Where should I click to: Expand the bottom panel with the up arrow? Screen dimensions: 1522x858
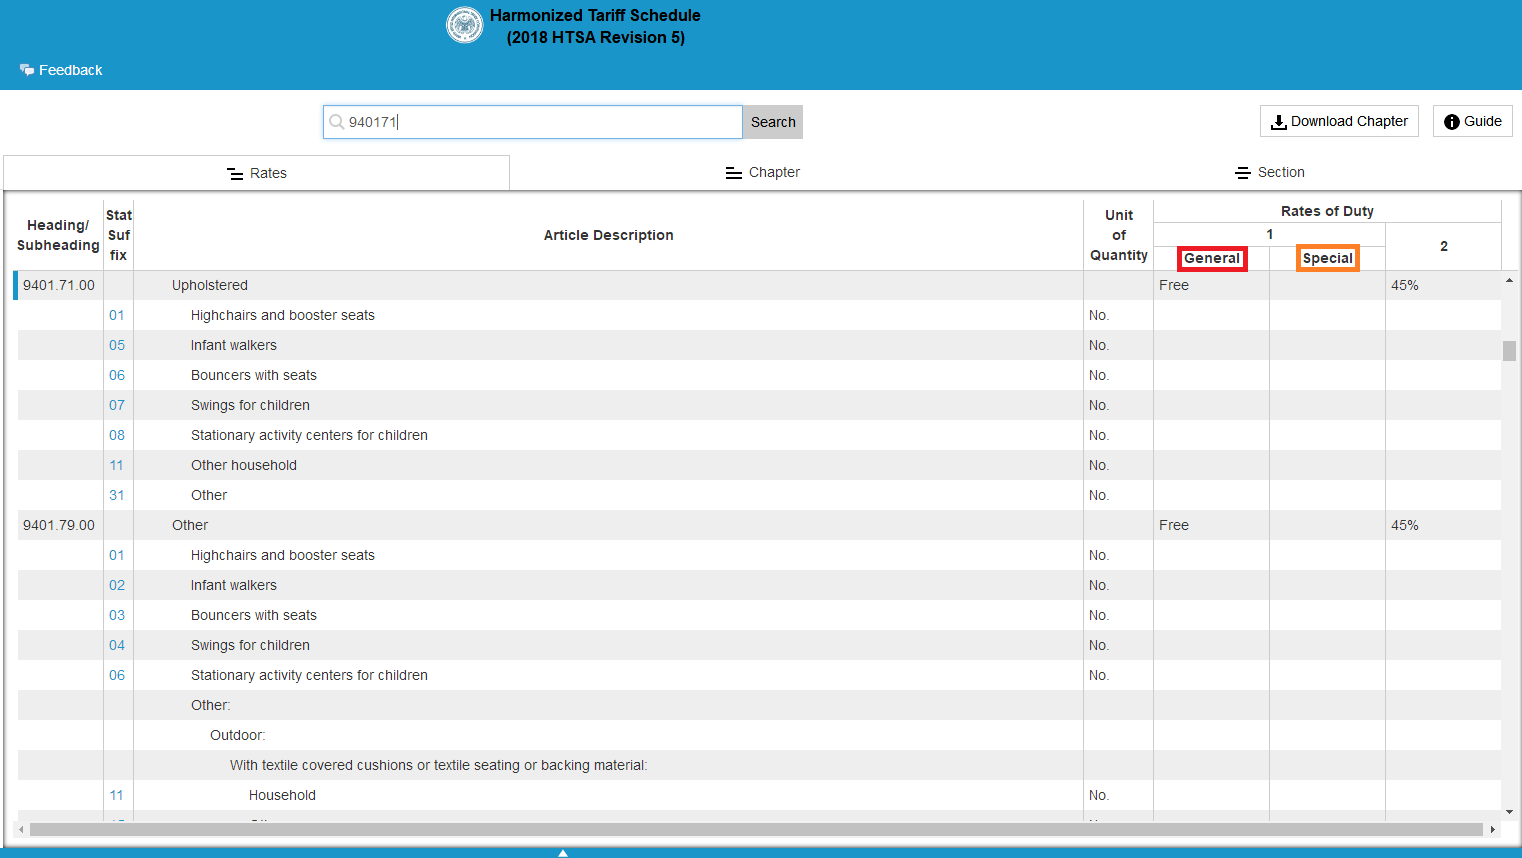point(563,853)
